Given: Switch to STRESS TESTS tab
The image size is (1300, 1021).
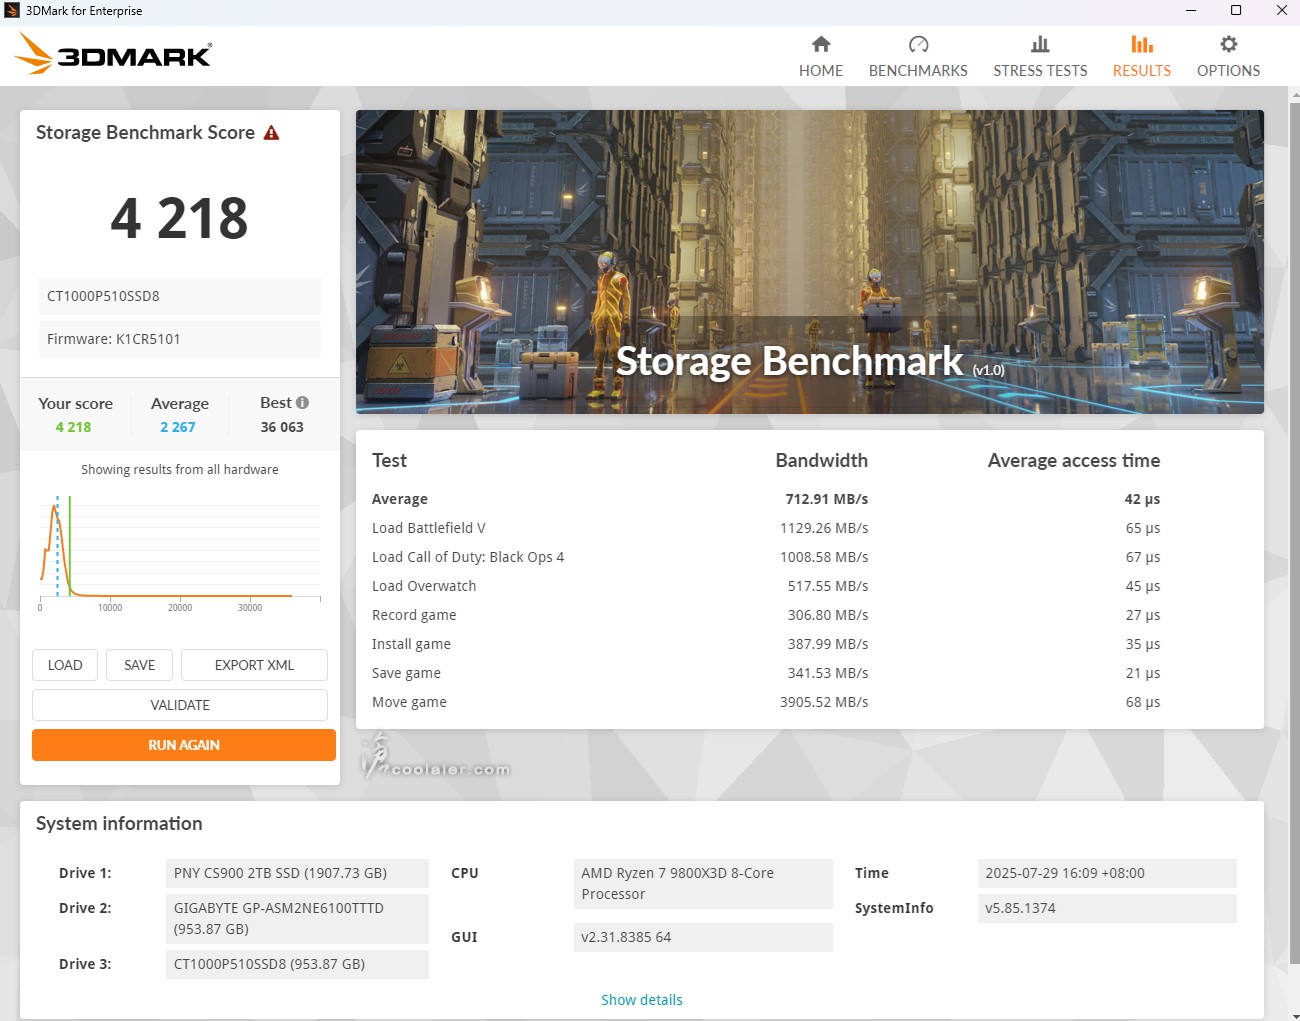Looking at the screenshot, I should (1040, 57).
